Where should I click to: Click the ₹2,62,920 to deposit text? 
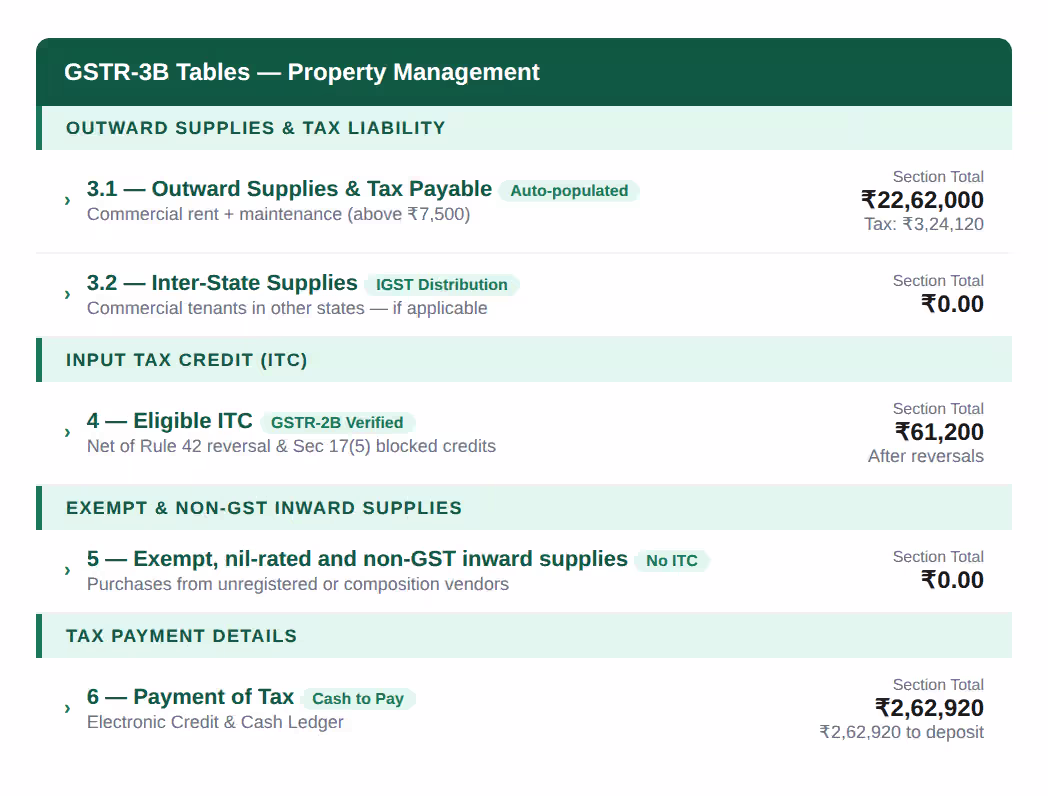point(902,733)
